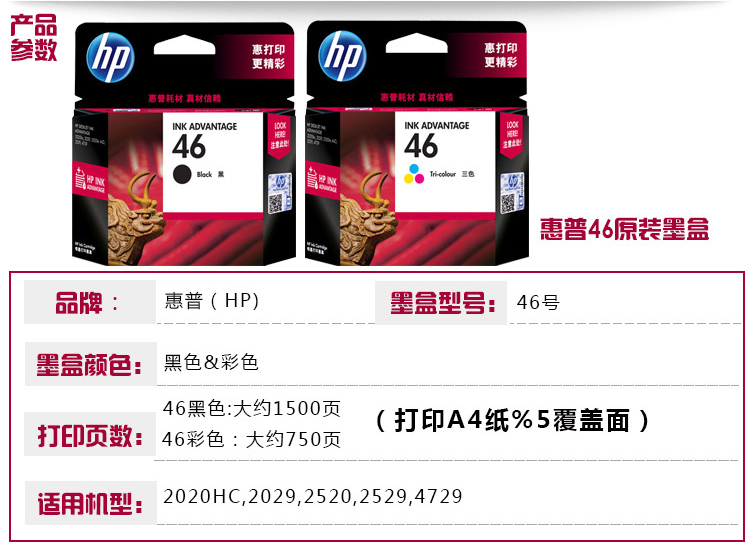Click the compatible models list 2020HC,2029

point(313,496)
